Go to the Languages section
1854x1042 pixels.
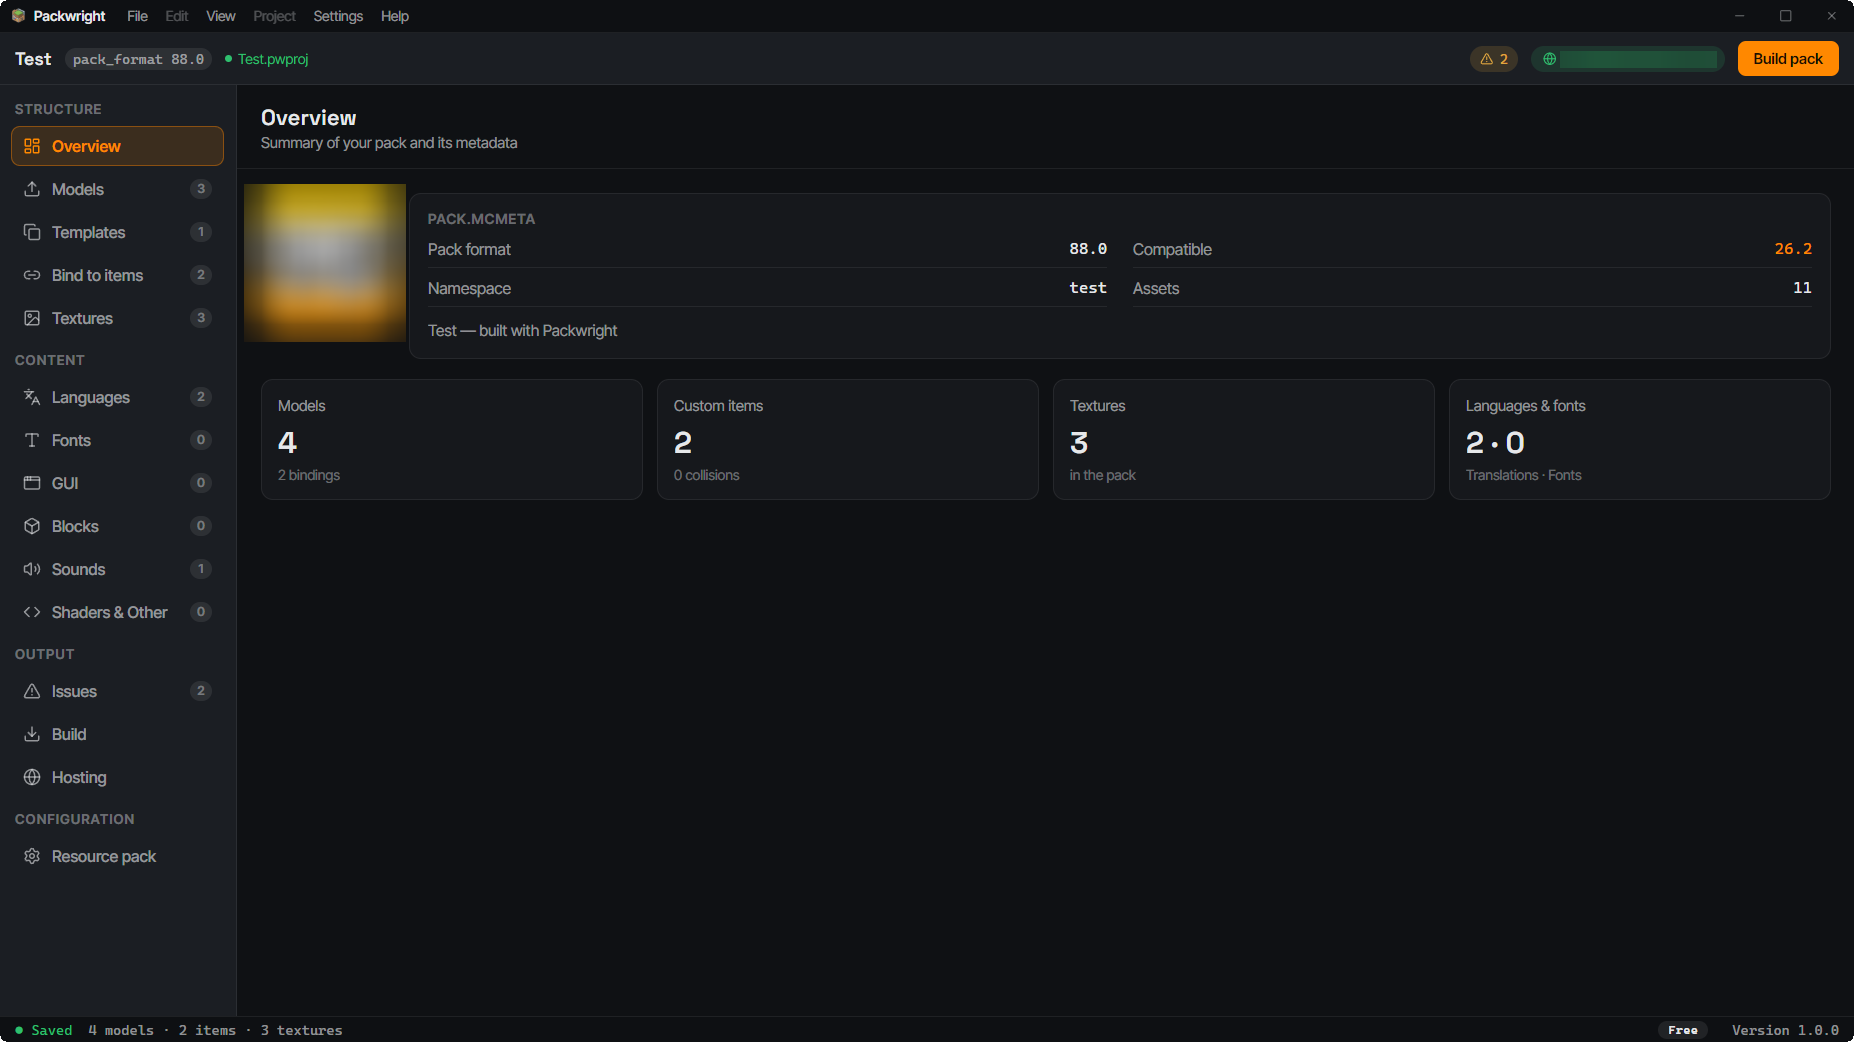117,397
